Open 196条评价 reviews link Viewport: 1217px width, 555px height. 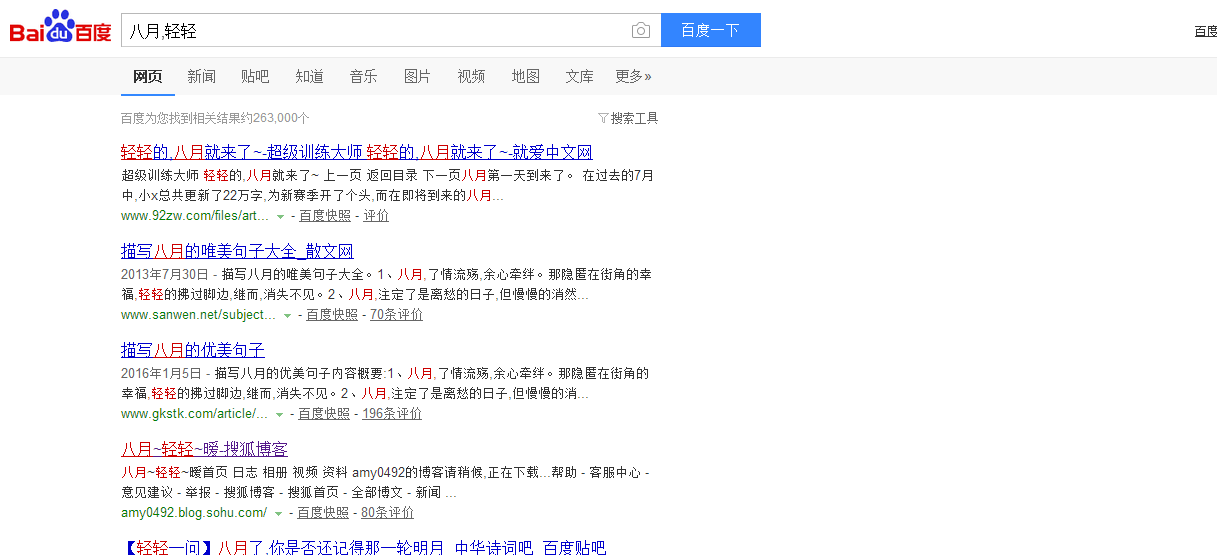click(x=392, y=413)
